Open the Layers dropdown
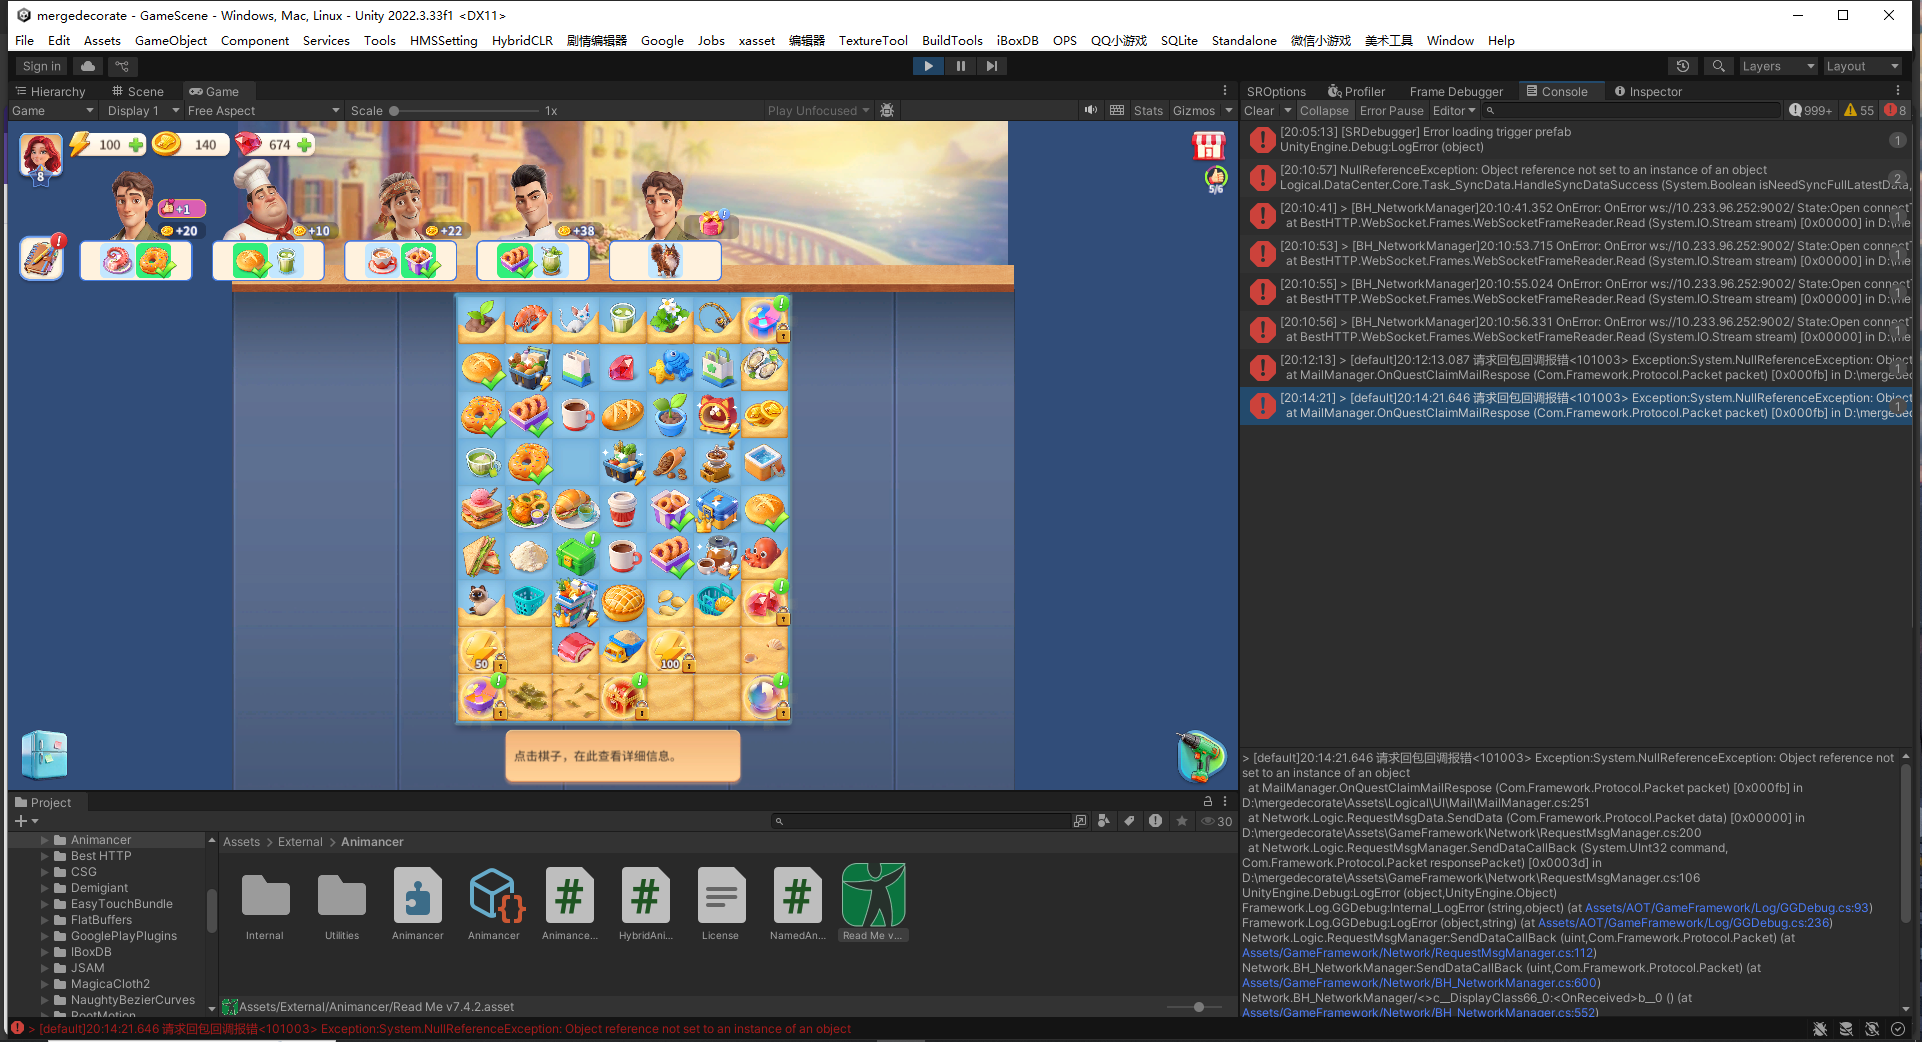 (x=1777, y=66)
